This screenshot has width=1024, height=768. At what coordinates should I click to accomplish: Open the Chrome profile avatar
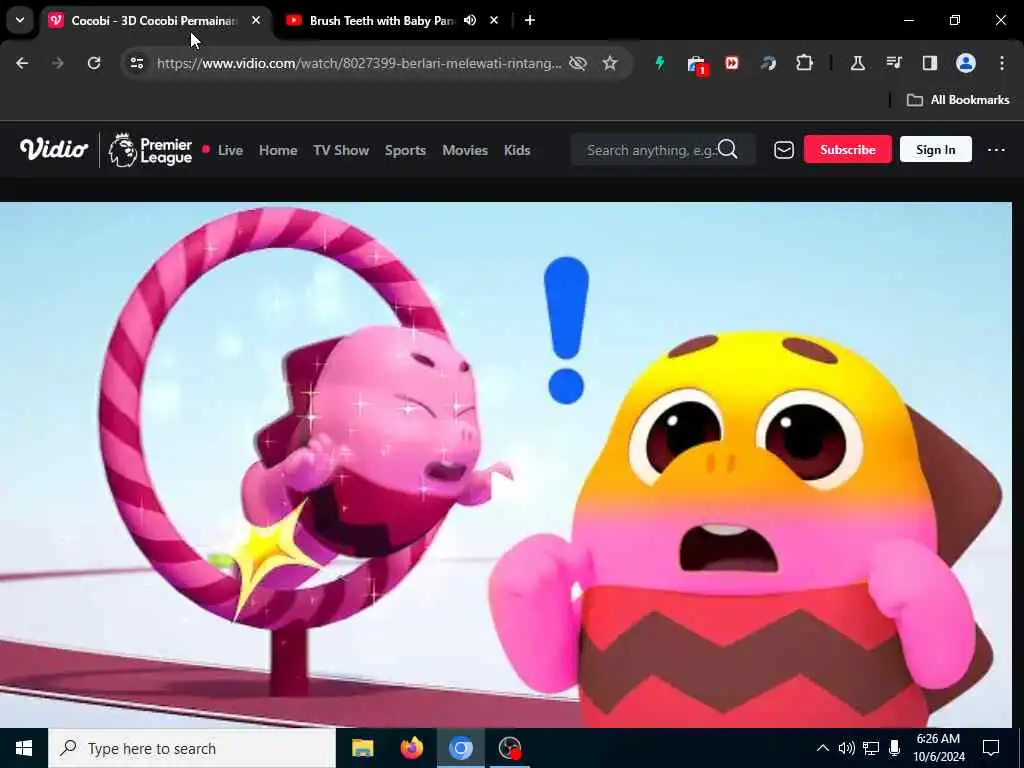966,63
